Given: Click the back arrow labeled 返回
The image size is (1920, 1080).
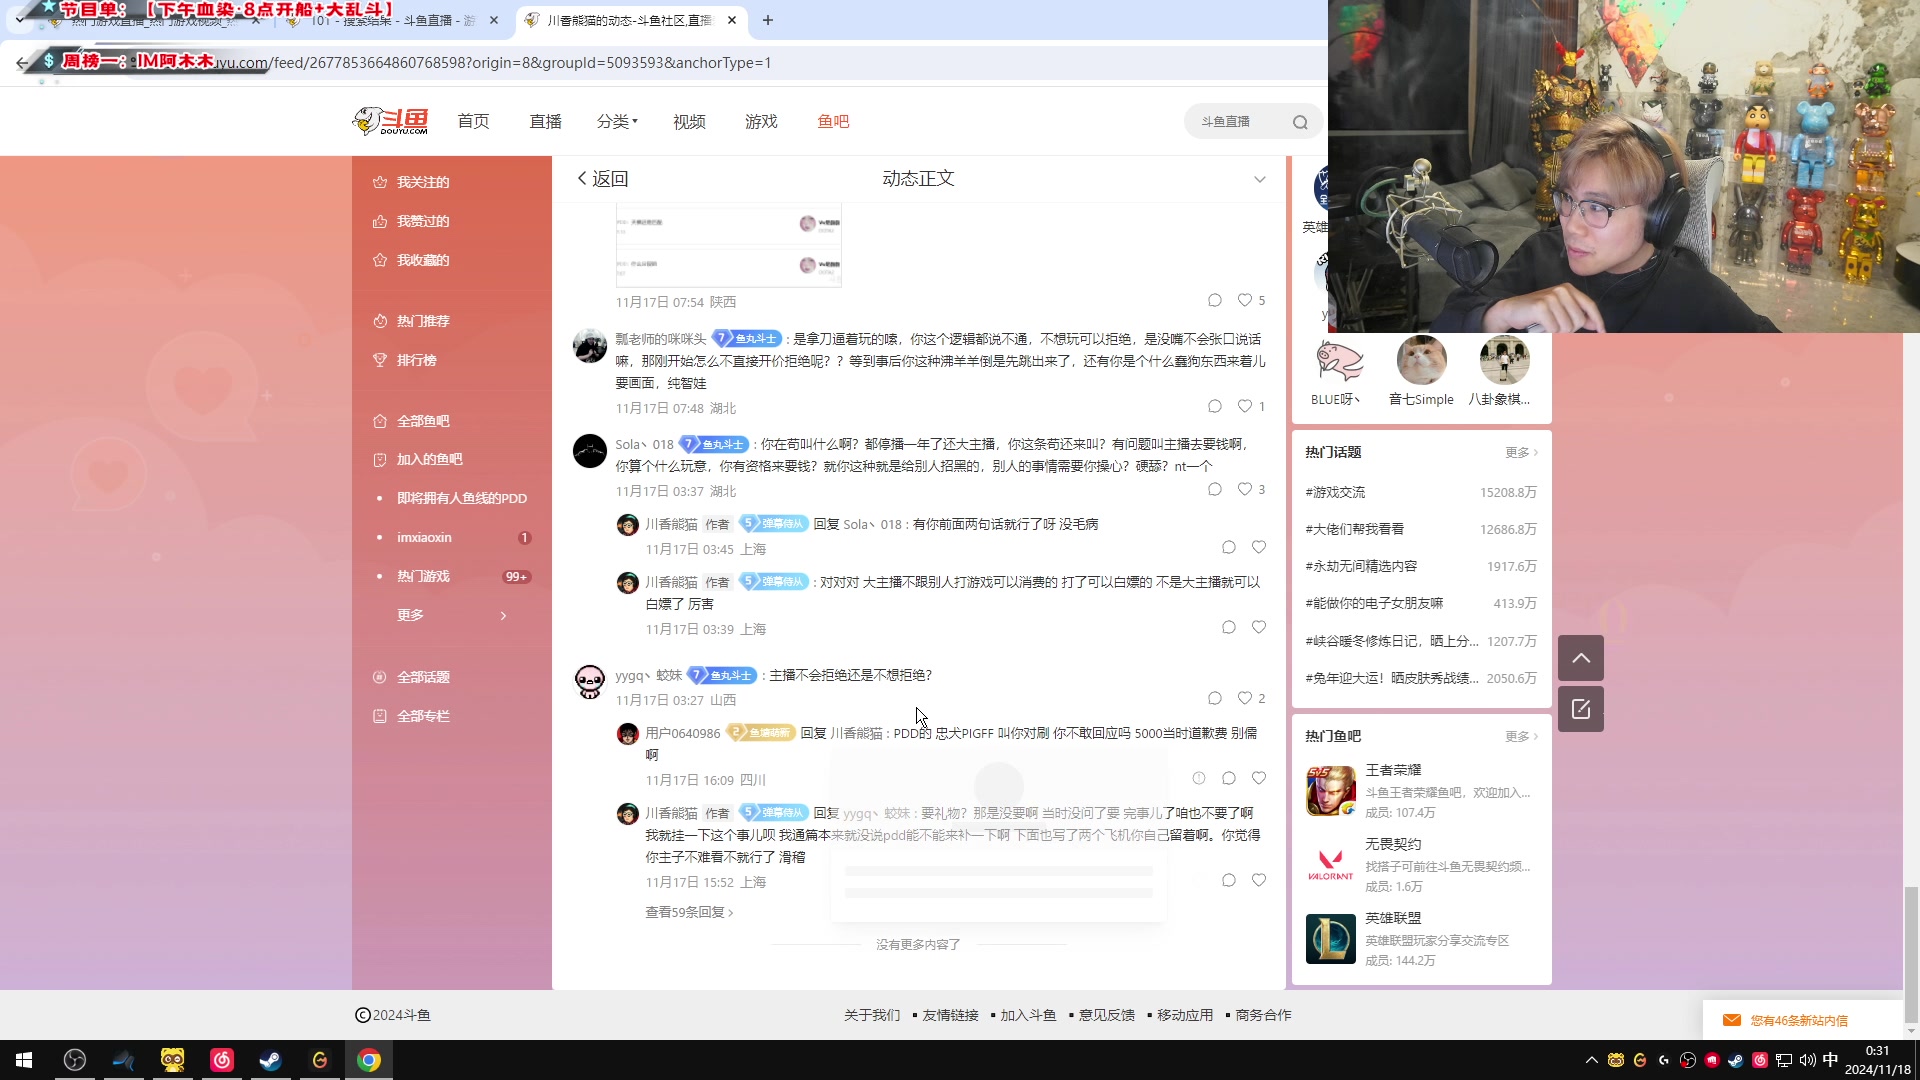Looking at the screenshot, I should 603,179.
